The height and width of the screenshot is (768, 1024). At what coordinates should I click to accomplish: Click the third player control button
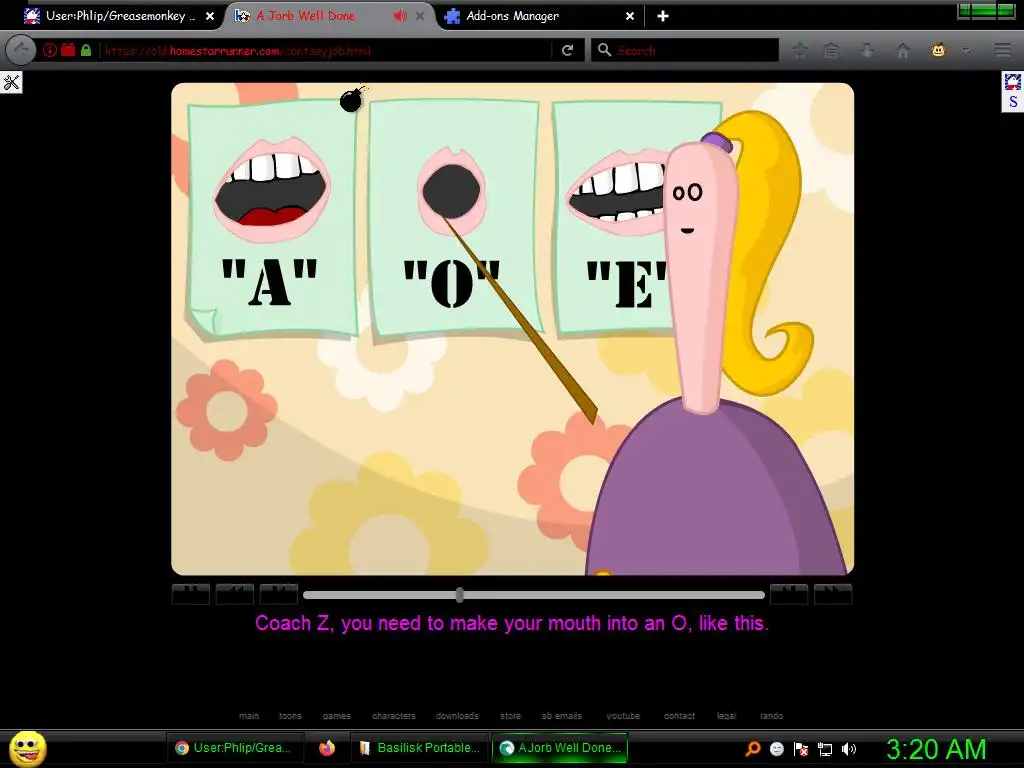click(279, 594)
